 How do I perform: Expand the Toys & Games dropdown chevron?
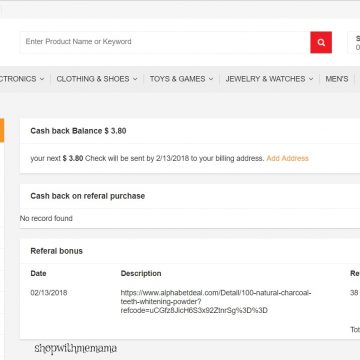211,79
